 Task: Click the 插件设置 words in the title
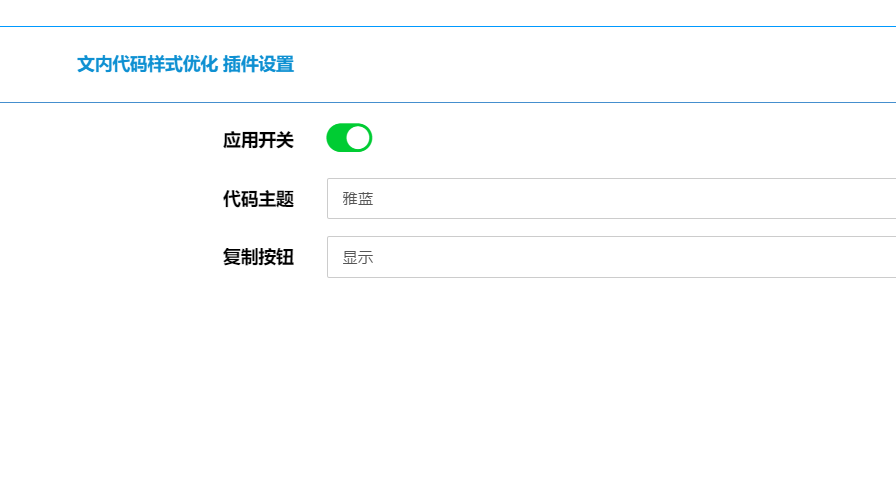coord(258,64)
